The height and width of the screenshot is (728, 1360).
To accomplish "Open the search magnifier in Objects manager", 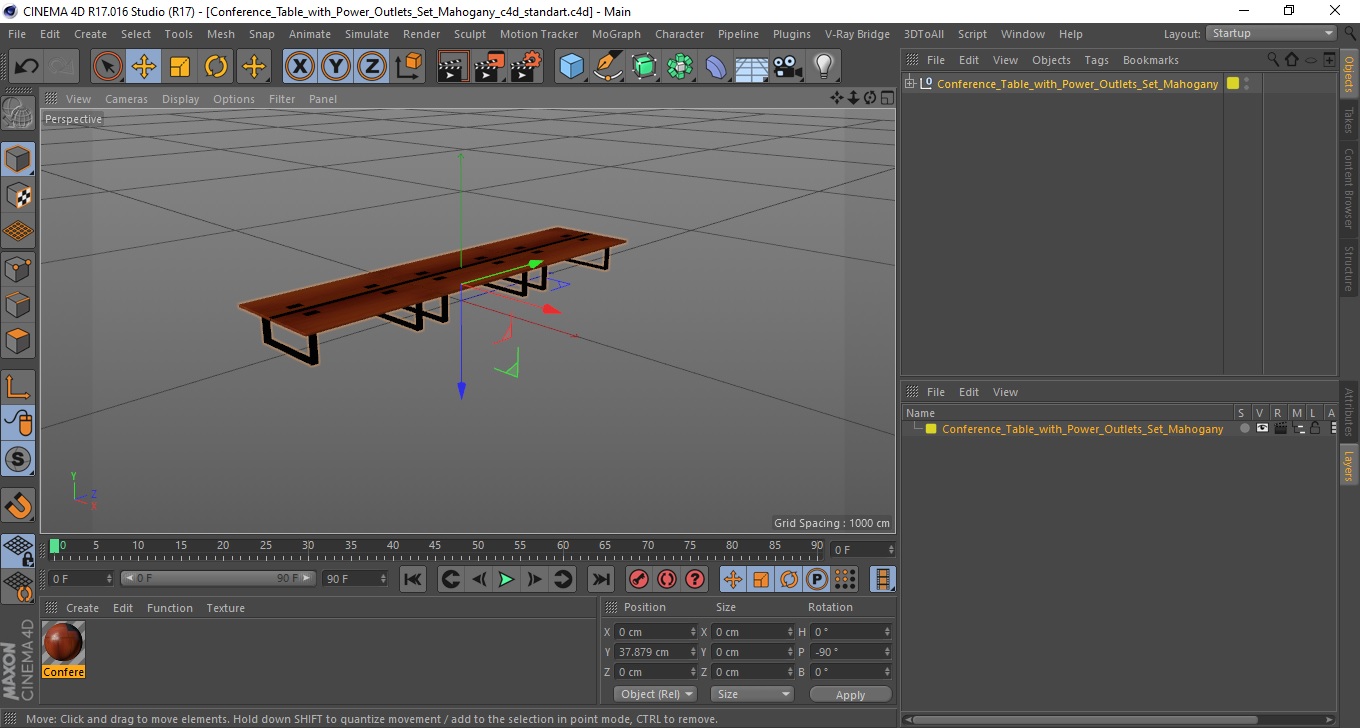I will tap(1274, 60).
